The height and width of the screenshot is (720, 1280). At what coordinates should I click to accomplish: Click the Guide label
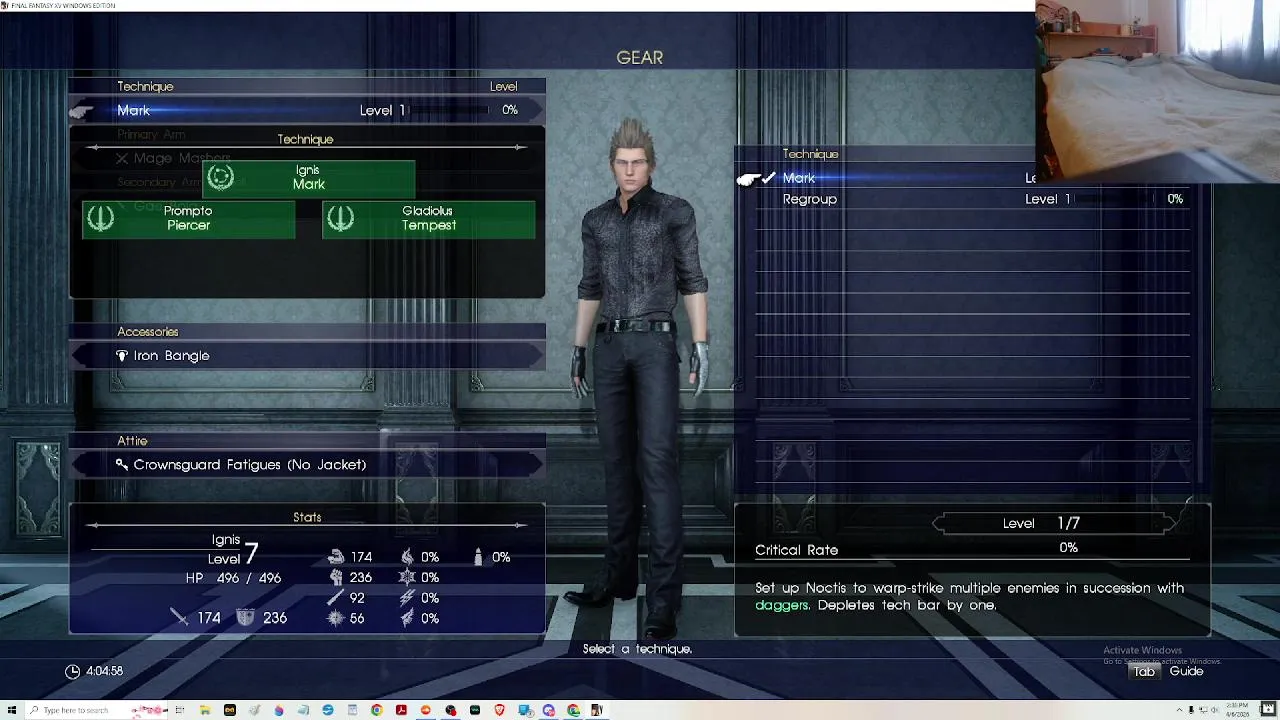coord(1187,671)
